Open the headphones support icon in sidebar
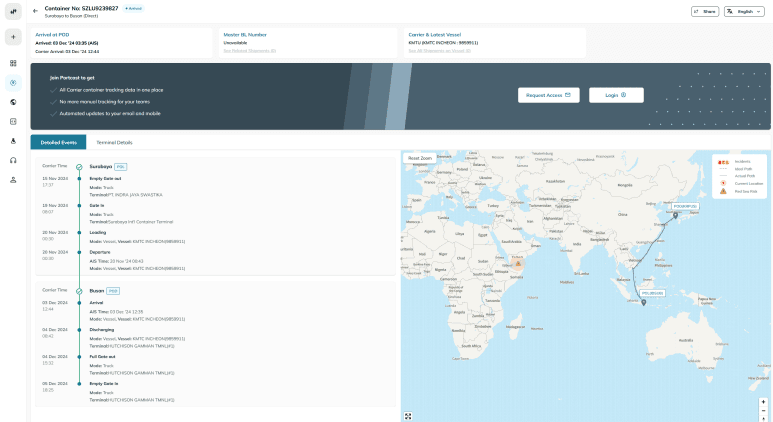 point(13,160)
